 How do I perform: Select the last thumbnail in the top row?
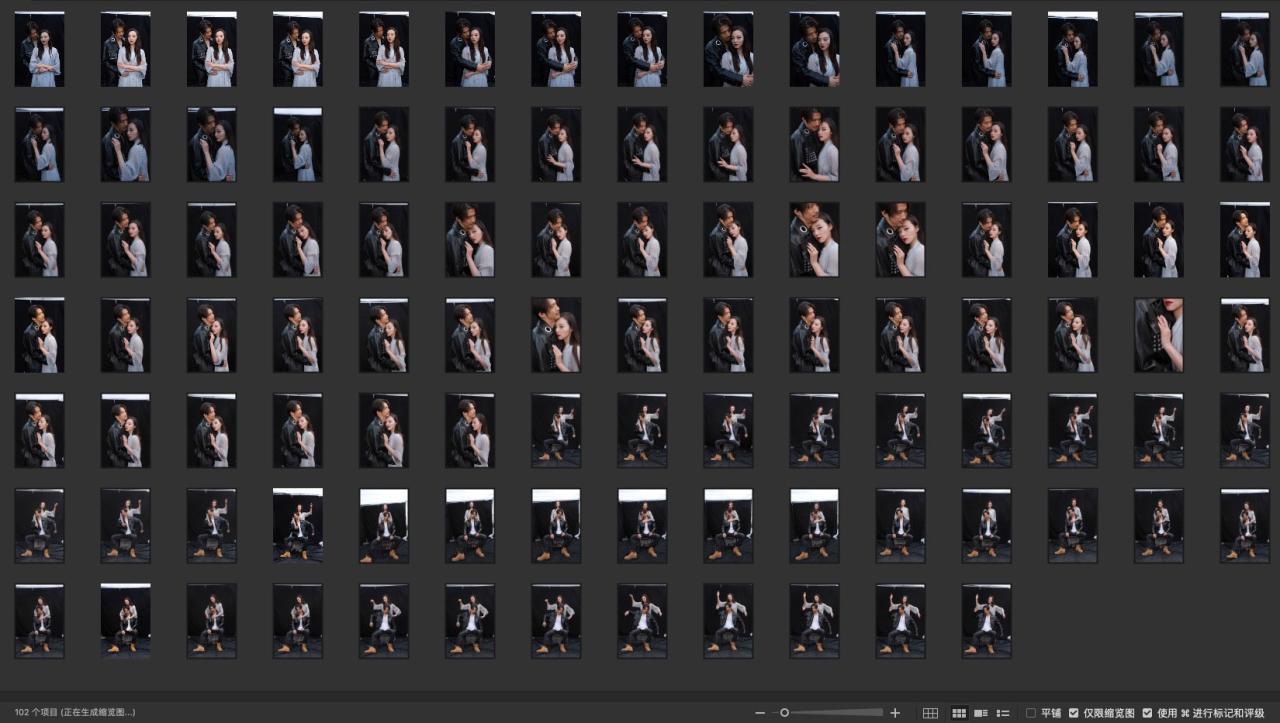1244,49
